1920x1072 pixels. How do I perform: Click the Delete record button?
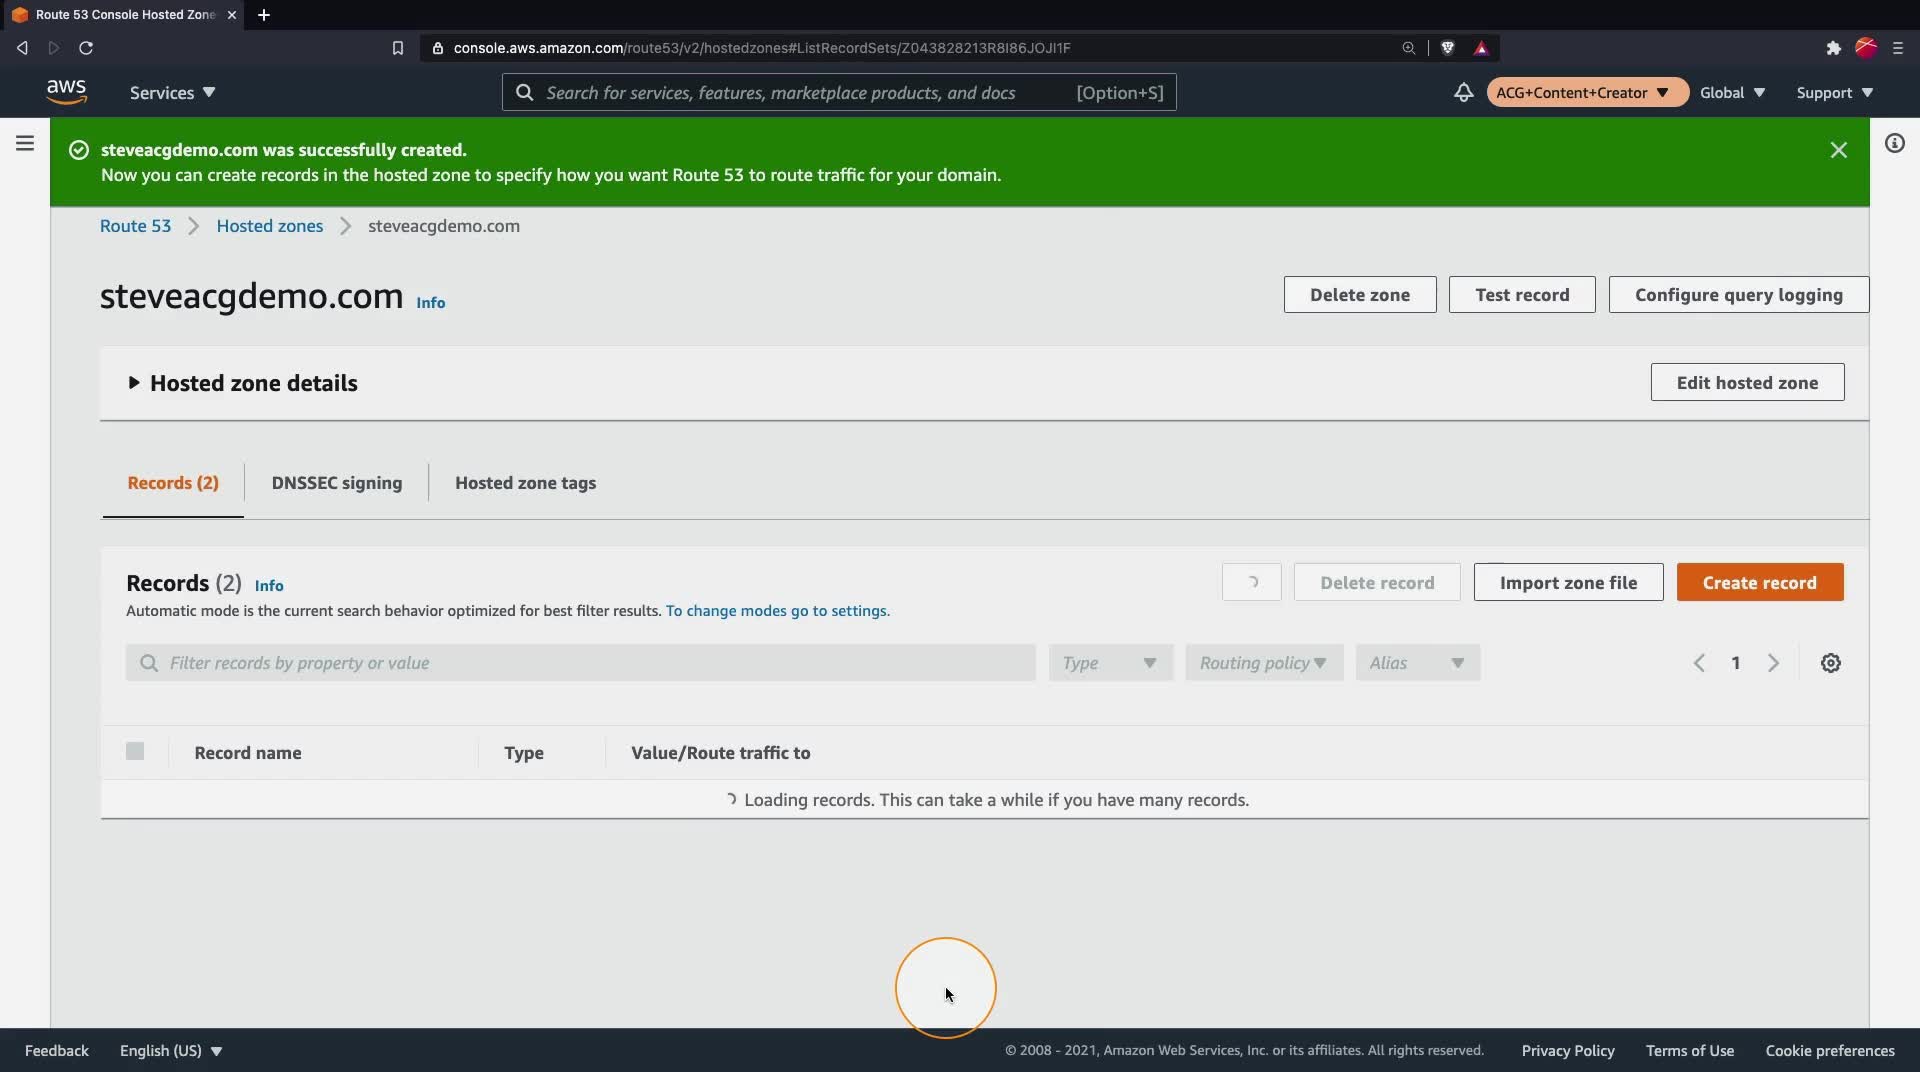coord(1377,582)
